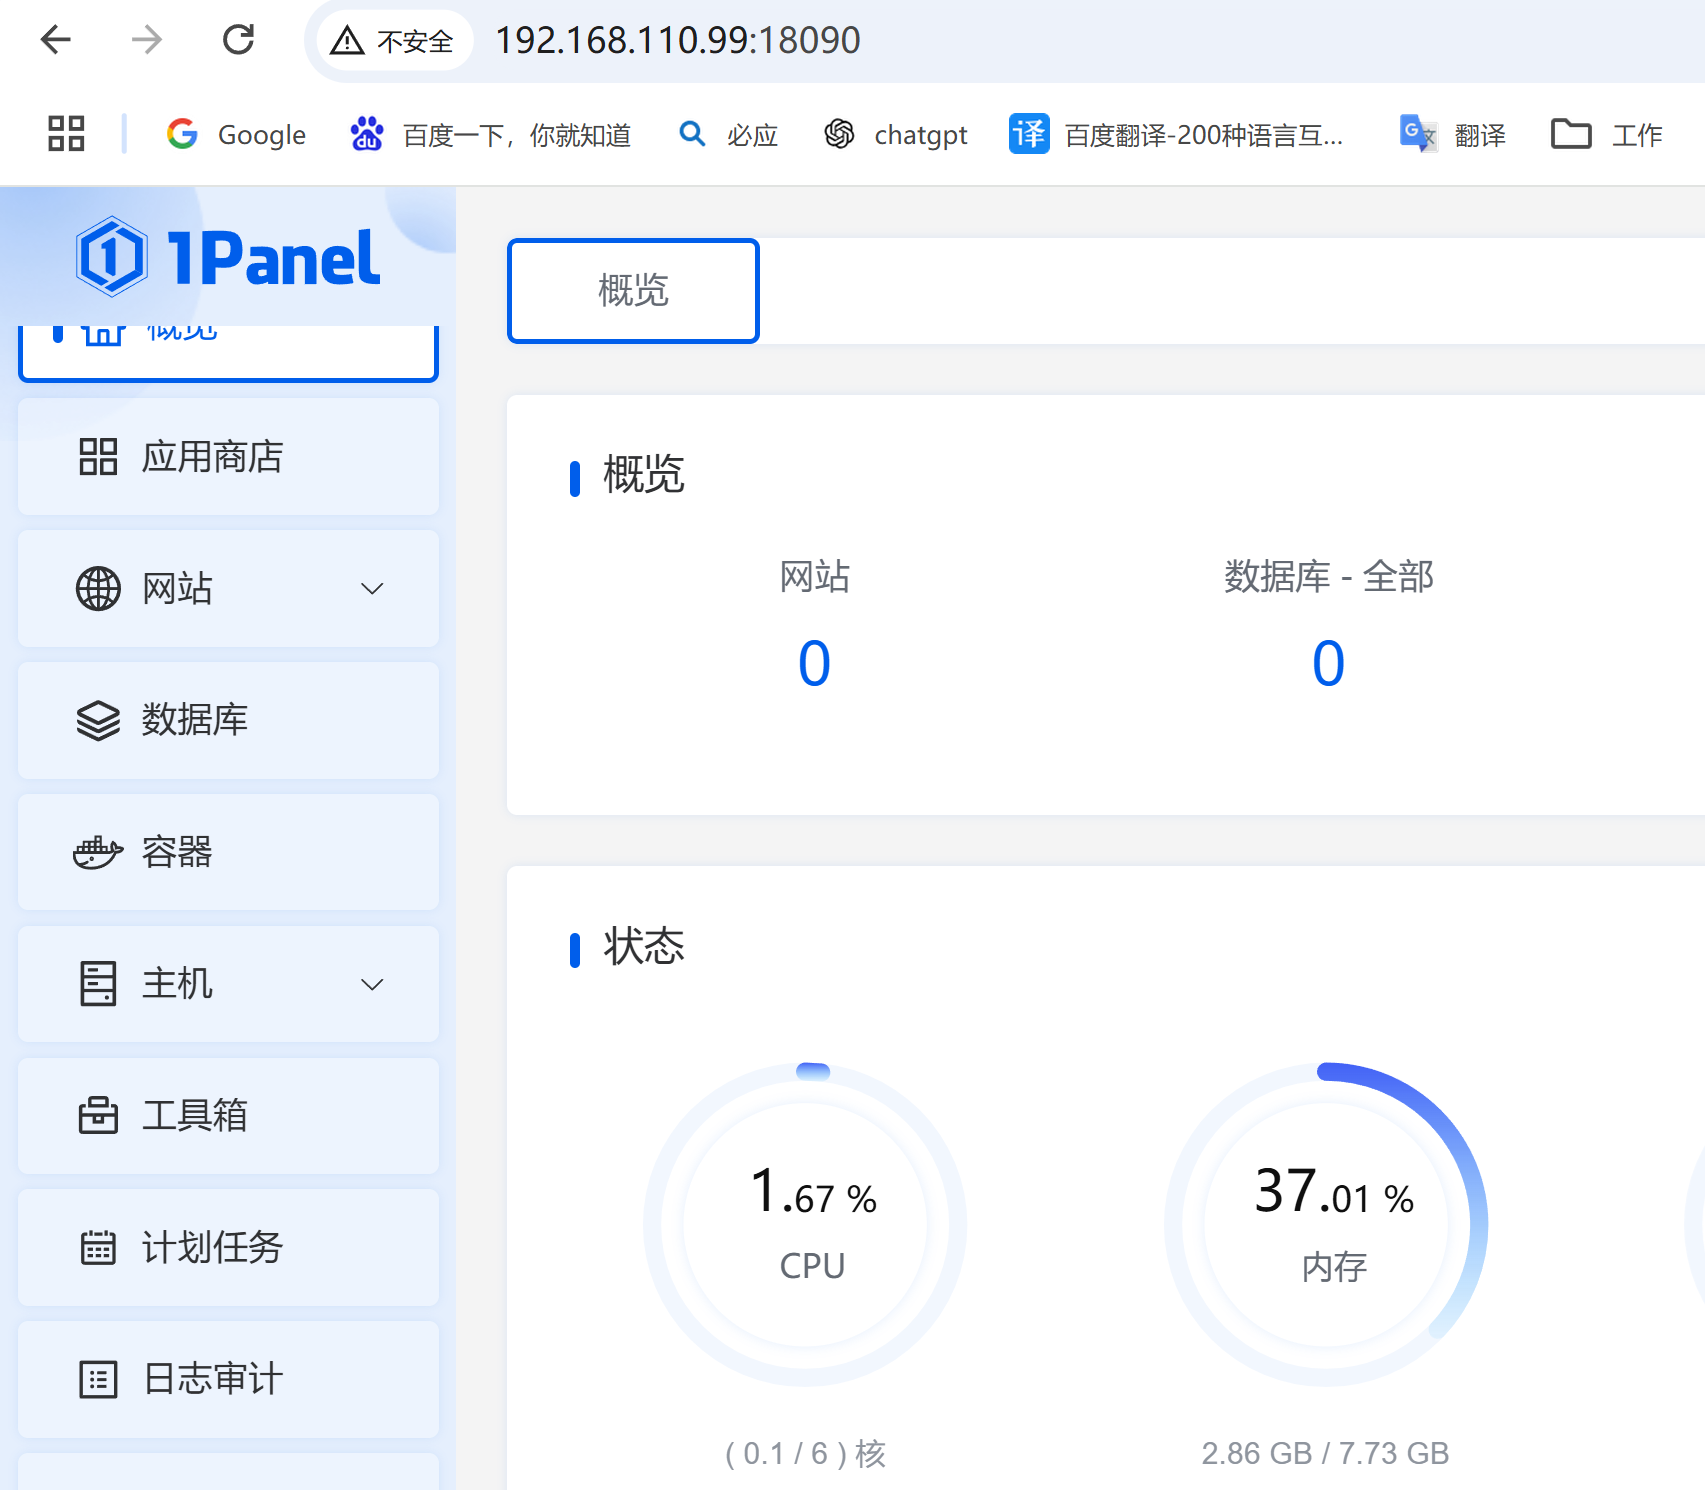Click the 状态 section heading
Viewport: 1705px width, 1490px height.
(x=644, y=946)
